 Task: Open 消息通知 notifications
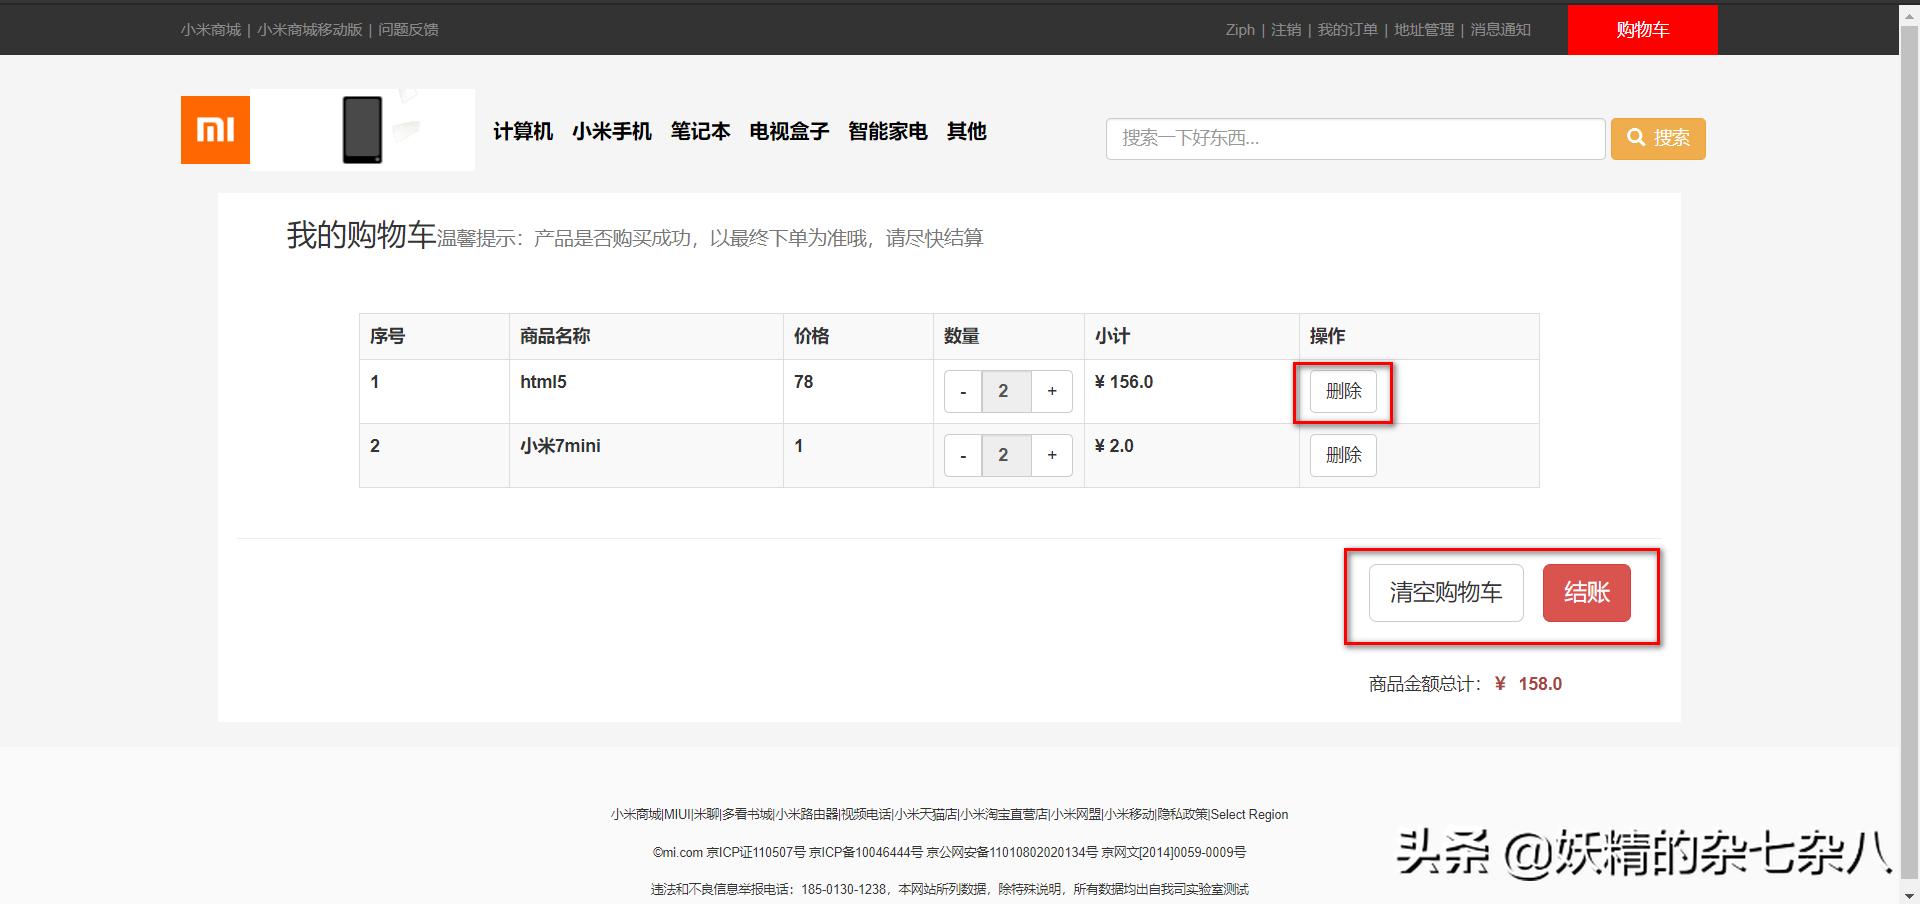(x=1499, y=29)
